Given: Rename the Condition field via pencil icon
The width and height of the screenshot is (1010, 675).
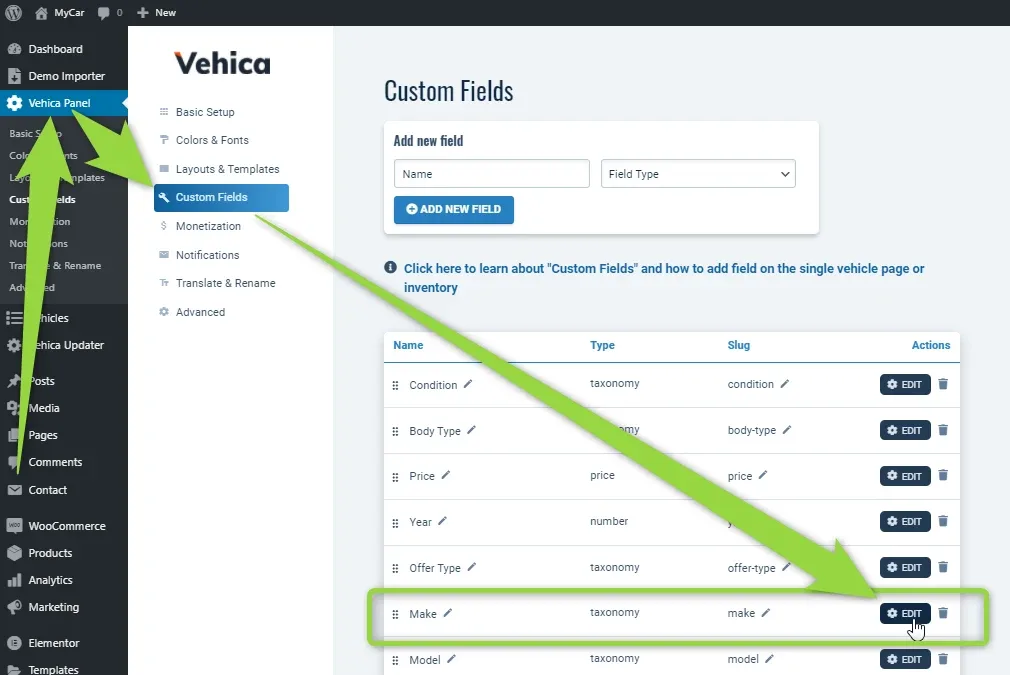Looking at the screenshot, I should click(x=468, y=384).
